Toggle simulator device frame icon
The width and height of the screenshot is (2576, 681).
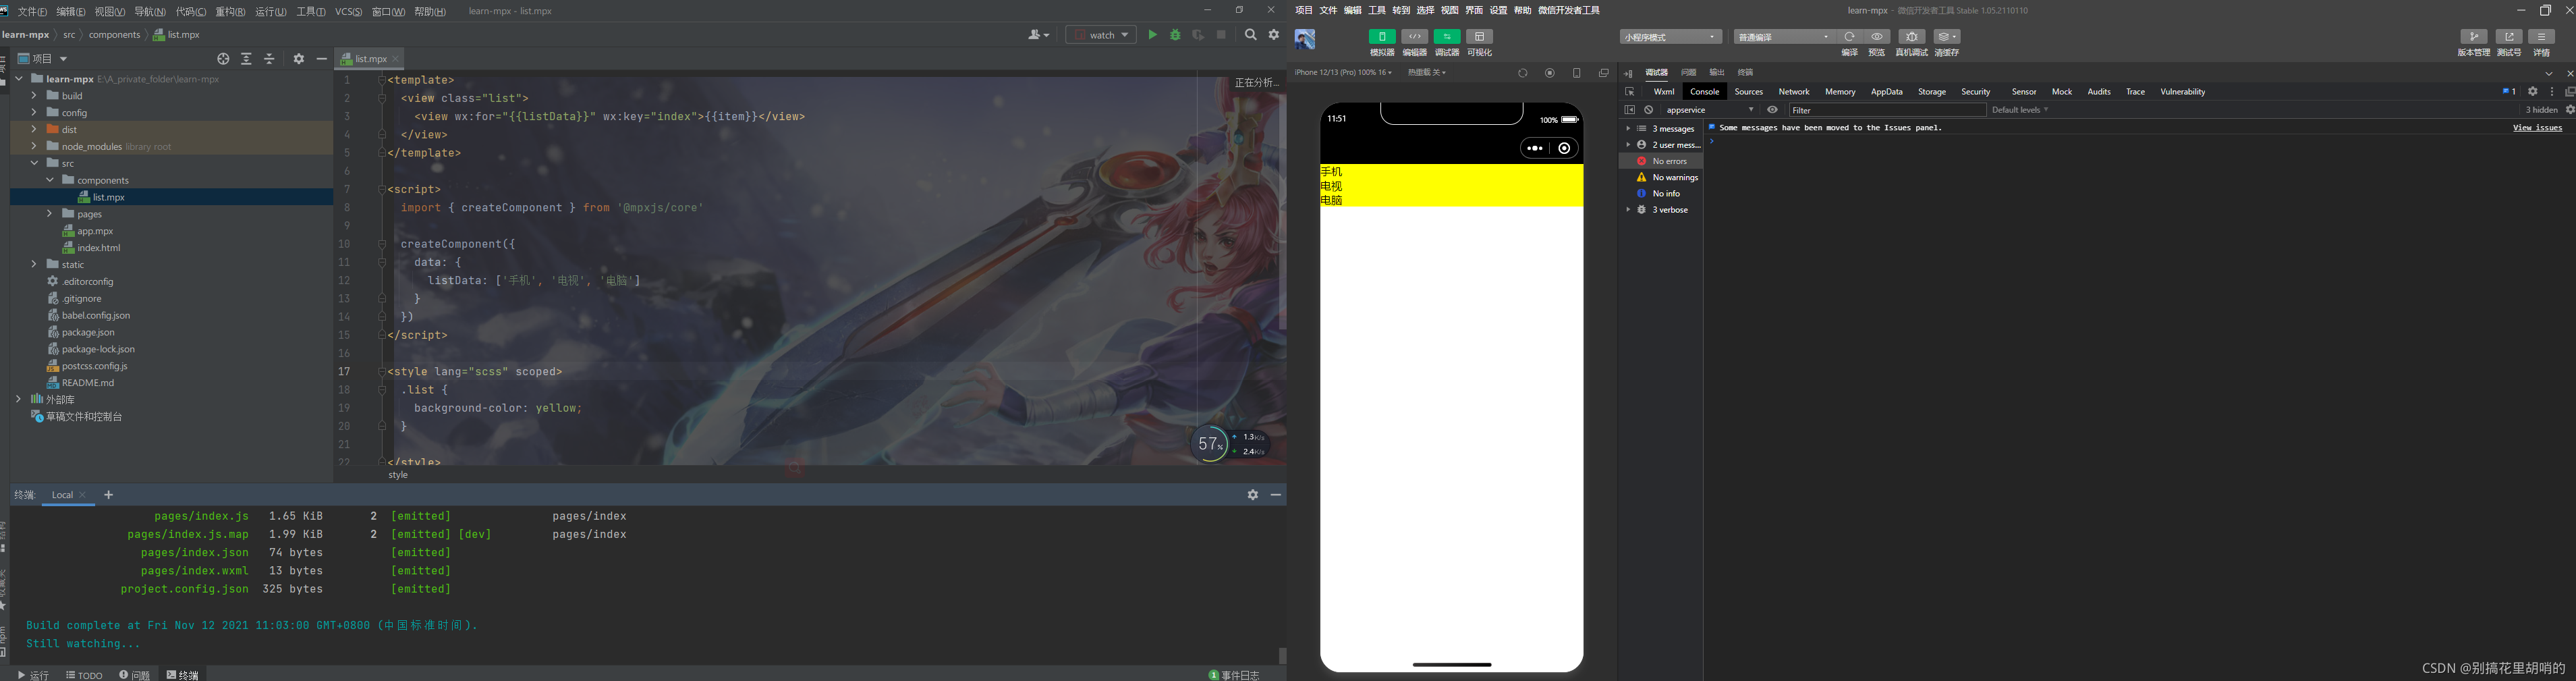(1577, 73)
